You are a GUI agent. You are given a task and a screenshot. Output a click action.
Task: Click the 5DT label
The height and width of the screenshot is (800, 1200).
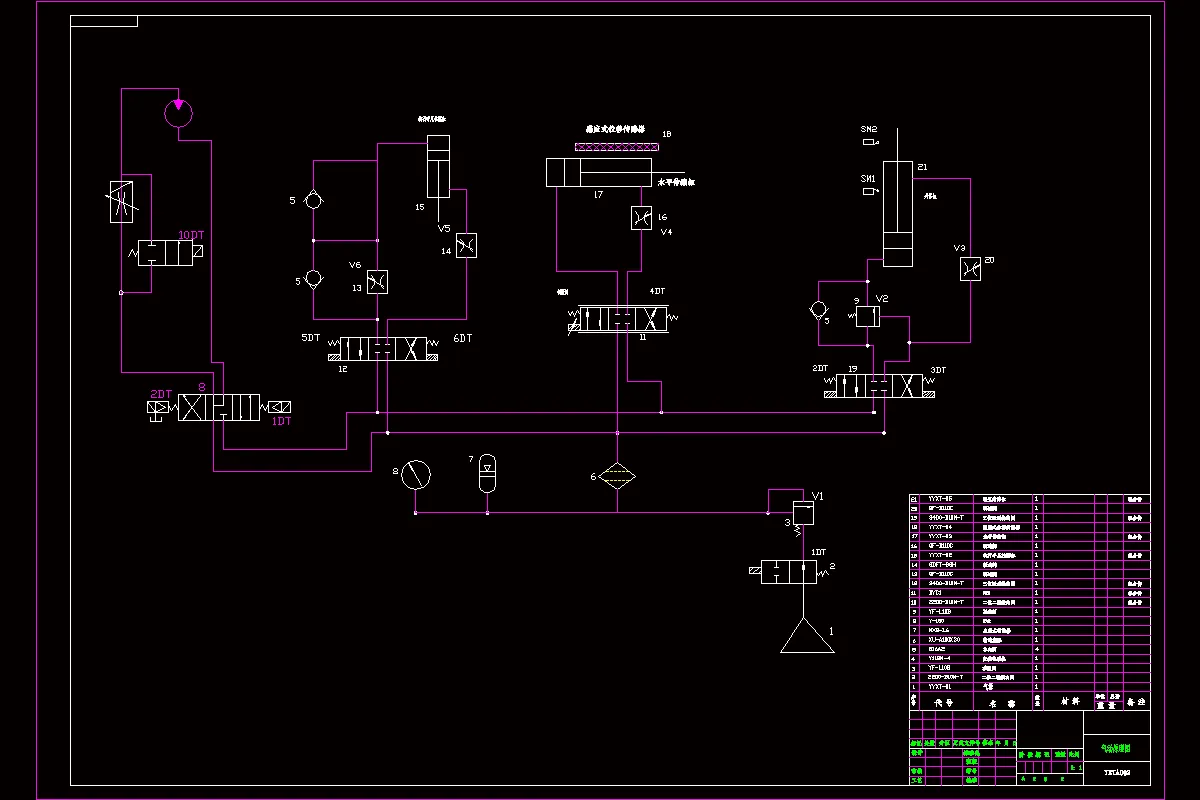point(311,338)
